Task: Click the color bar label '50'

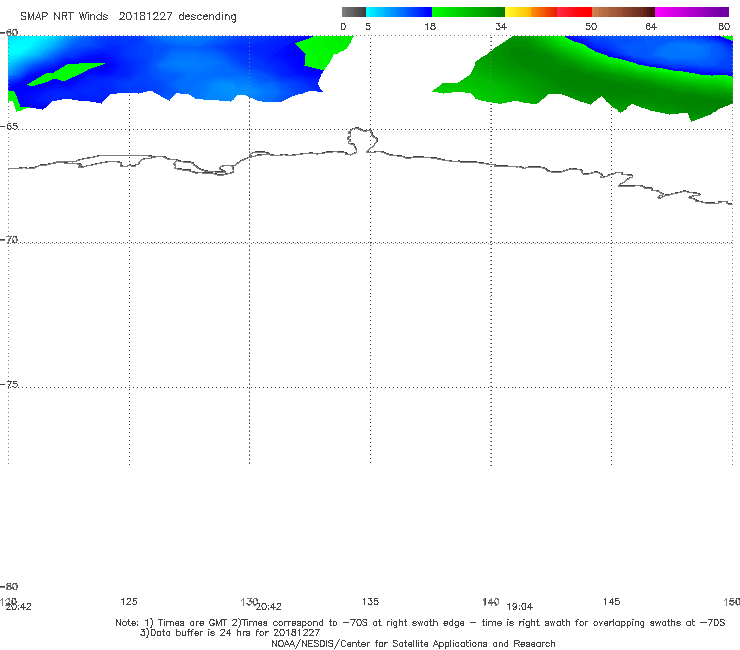Action: pos(591,27)
